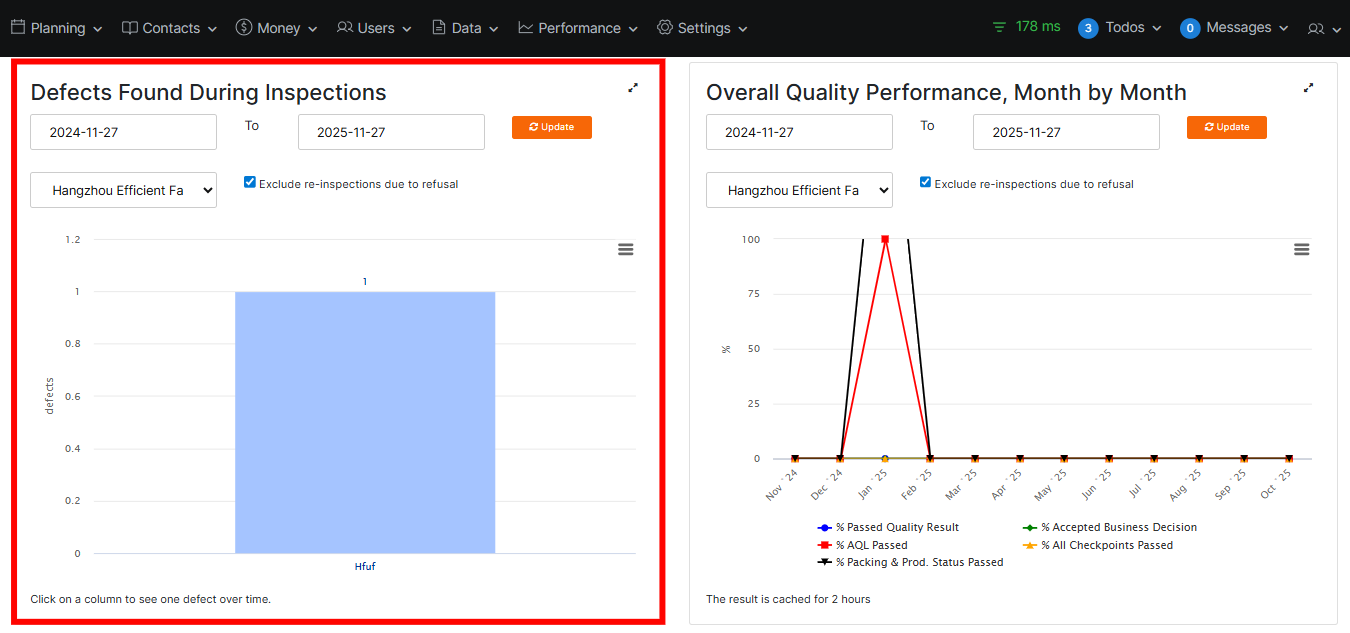The image size is (1350, 633).
Task: Expand the Defects Found During Inspections panel
Action: pos(633,88)
